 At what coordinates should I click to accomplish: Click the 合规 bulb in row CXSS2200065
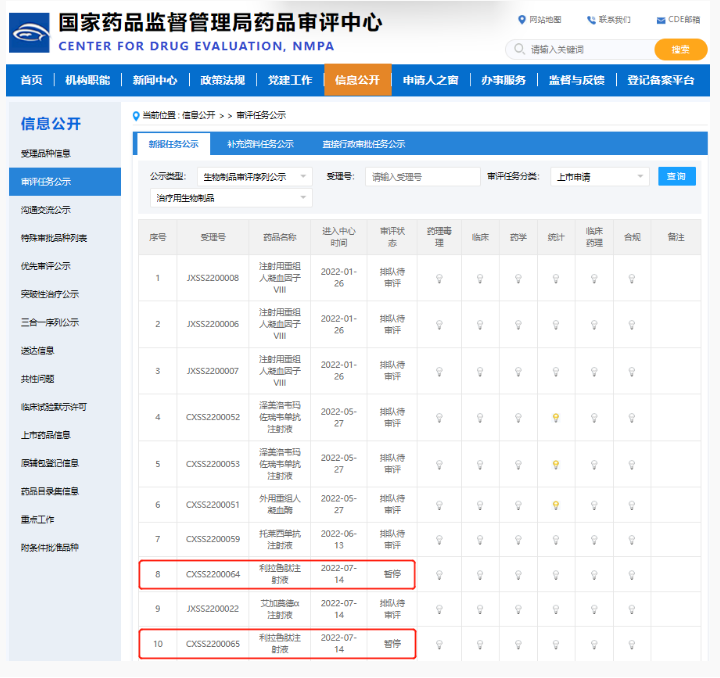(632, 644)
